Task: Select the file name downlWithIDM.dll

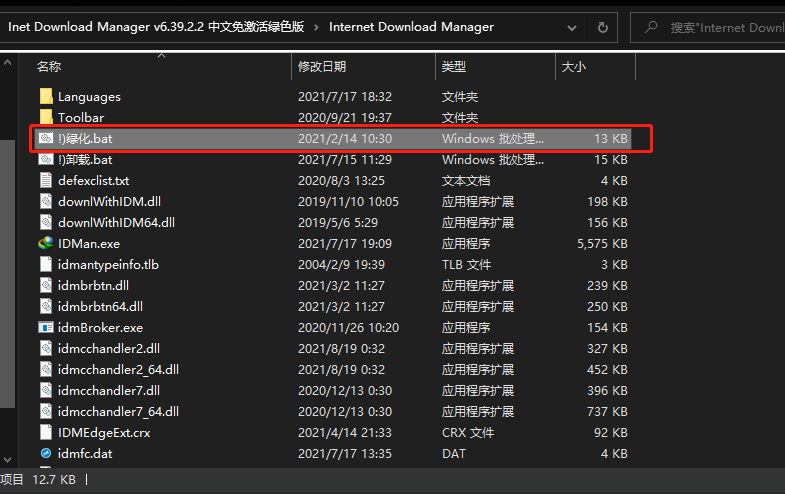Action: click(x=109, y=202)
